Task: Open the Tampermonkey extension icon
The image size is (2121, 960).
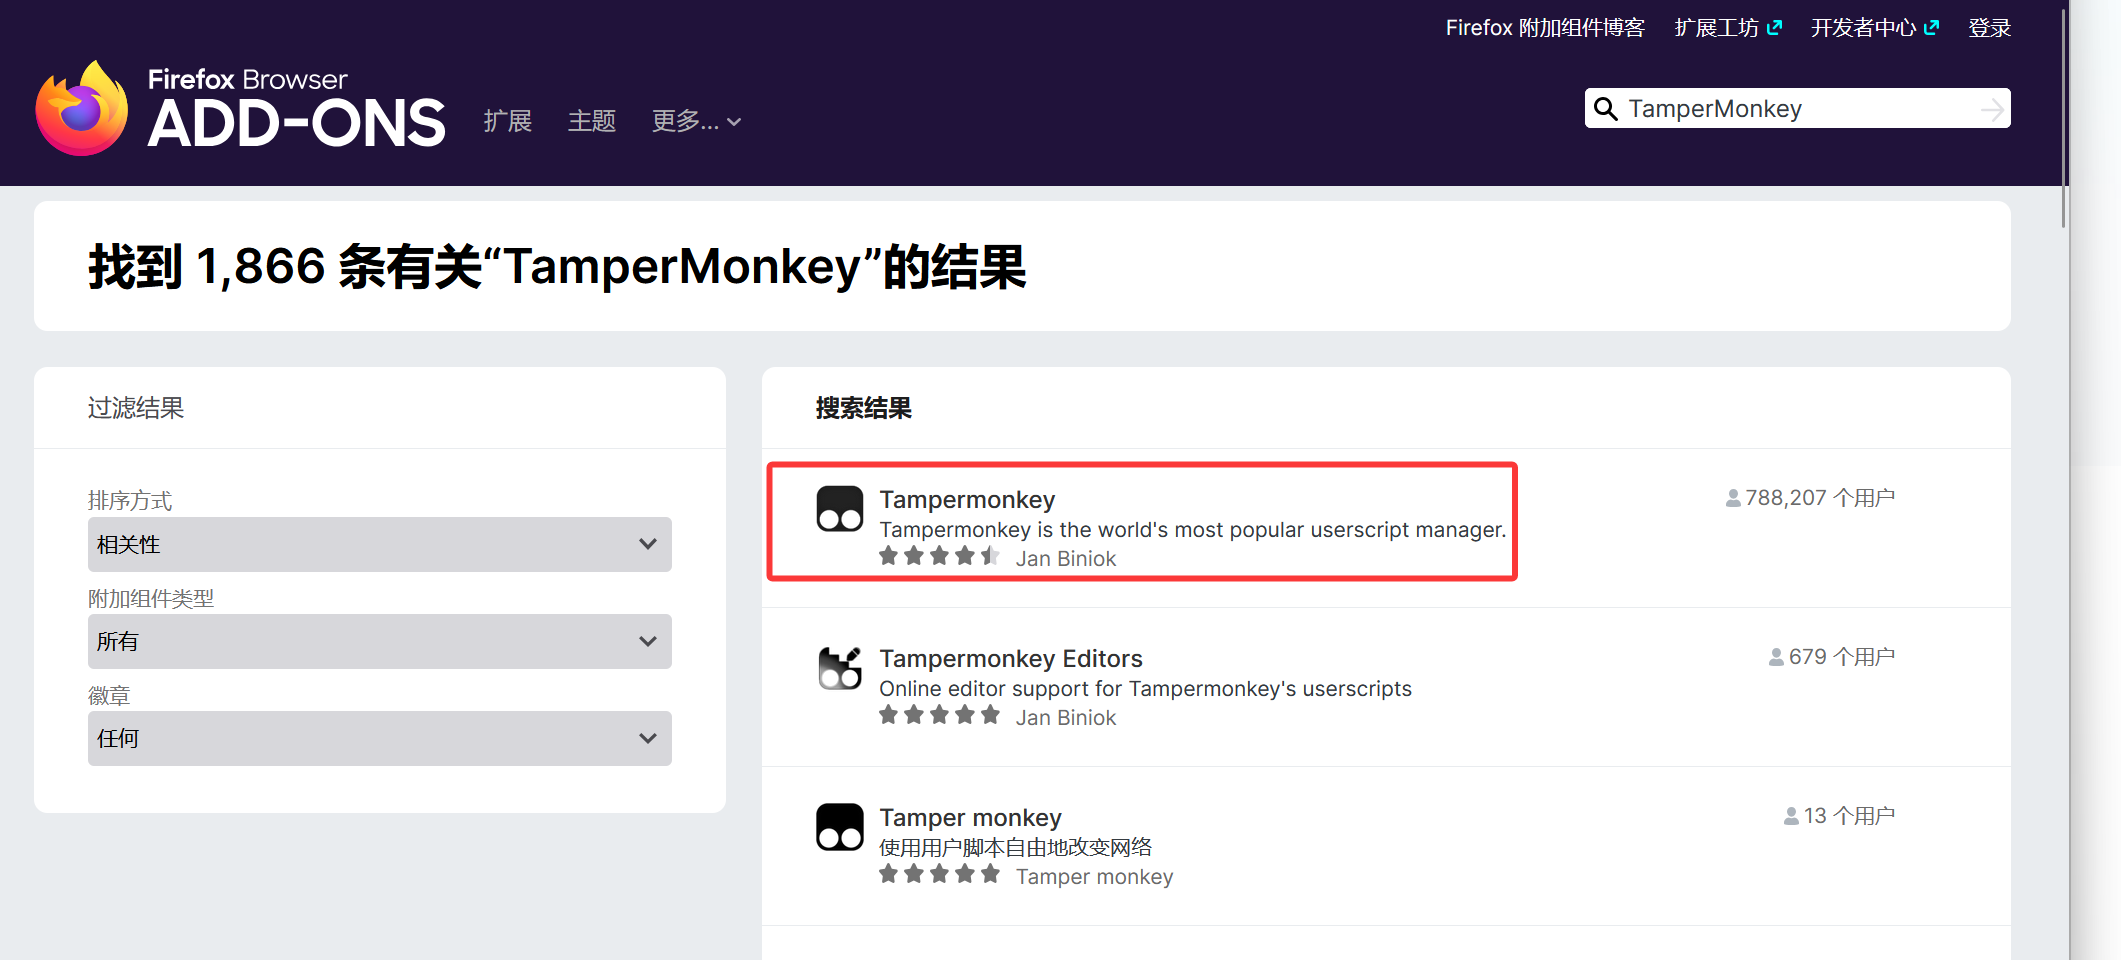Action: (x=840, y=509)
